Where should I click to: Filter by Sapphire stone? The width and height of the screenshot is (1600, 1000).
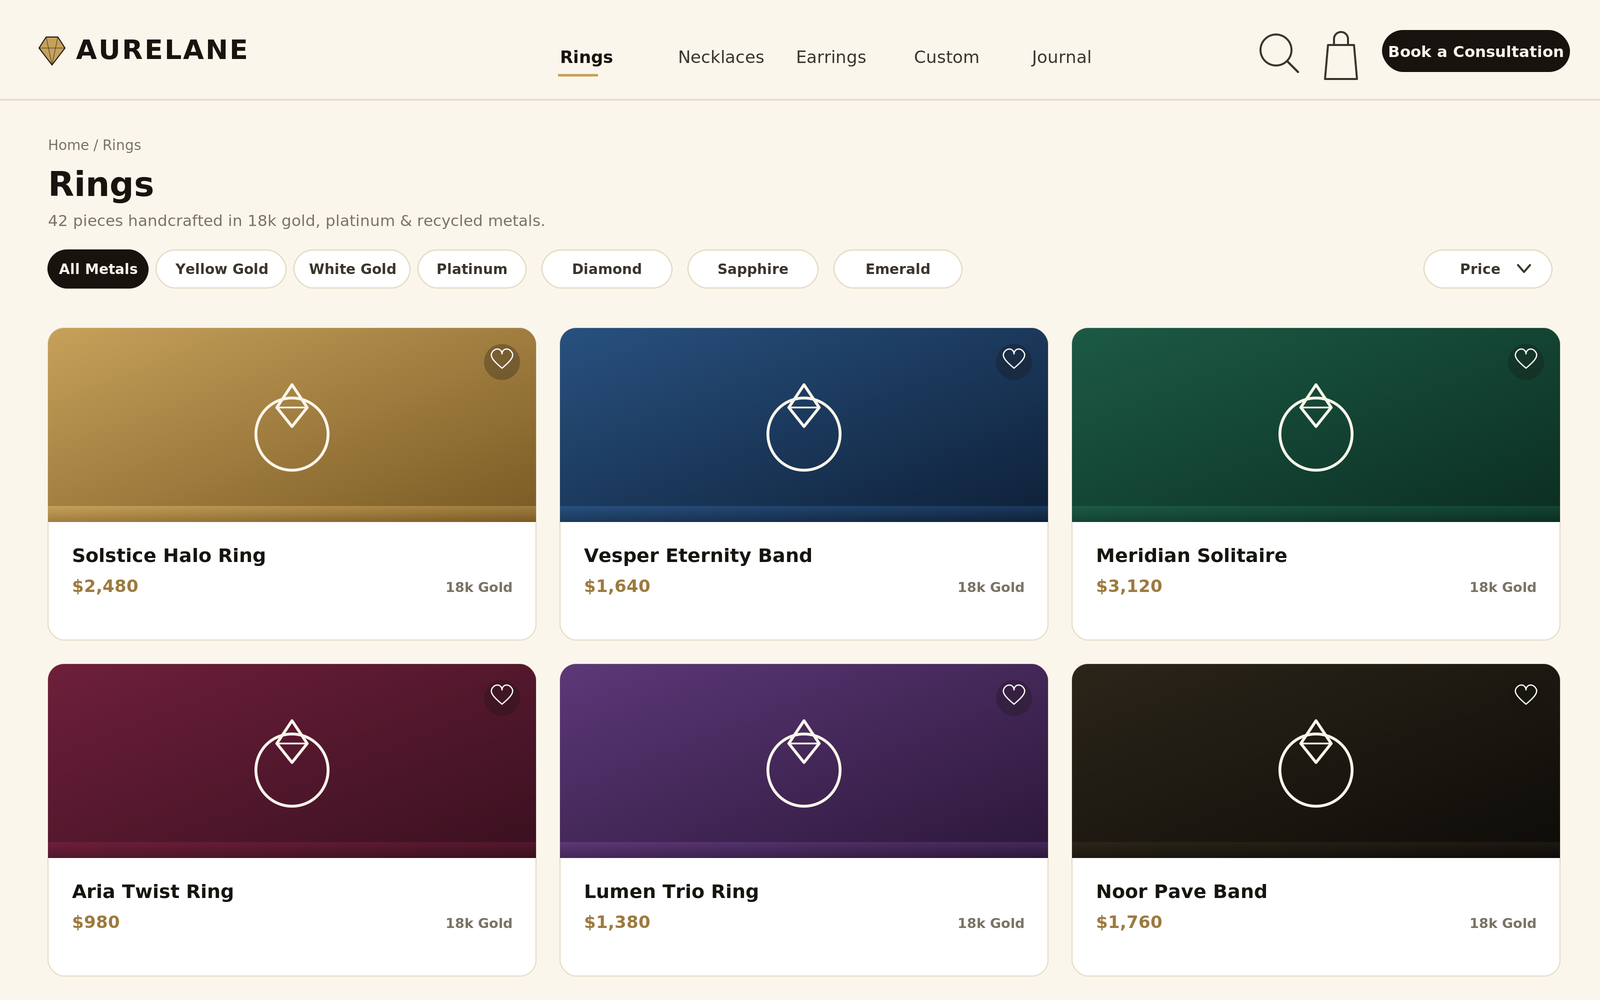[x=753, y=269]
